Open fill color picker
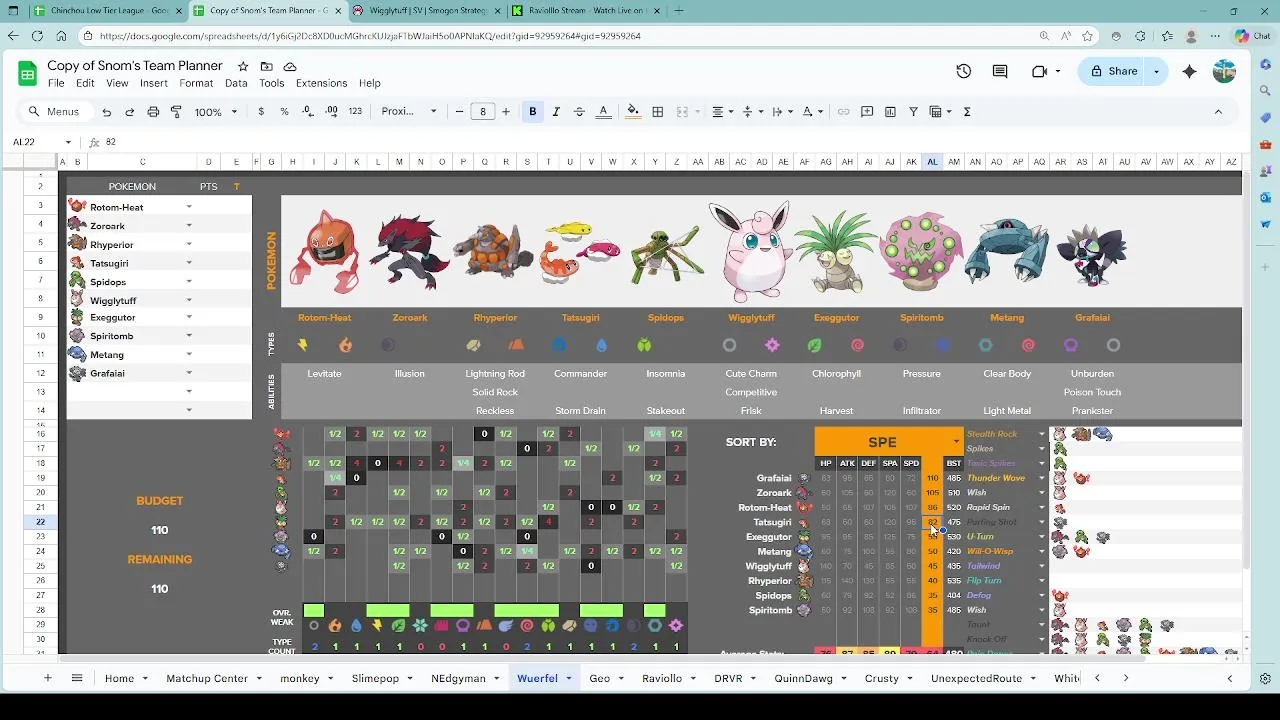Viewport: 1280px width, 720px height. click(x=632, y=112)
